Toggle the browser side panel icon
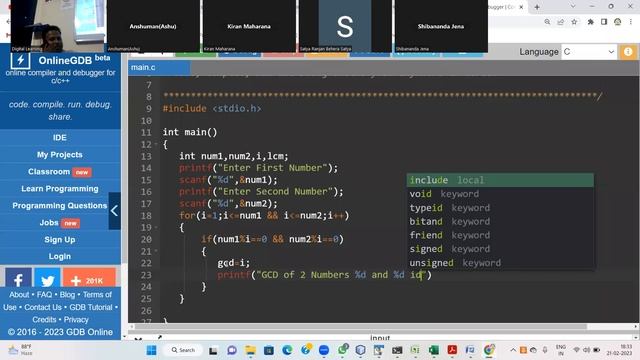The image size is (640, 360). pyautogui.click(x=604, y=22)
